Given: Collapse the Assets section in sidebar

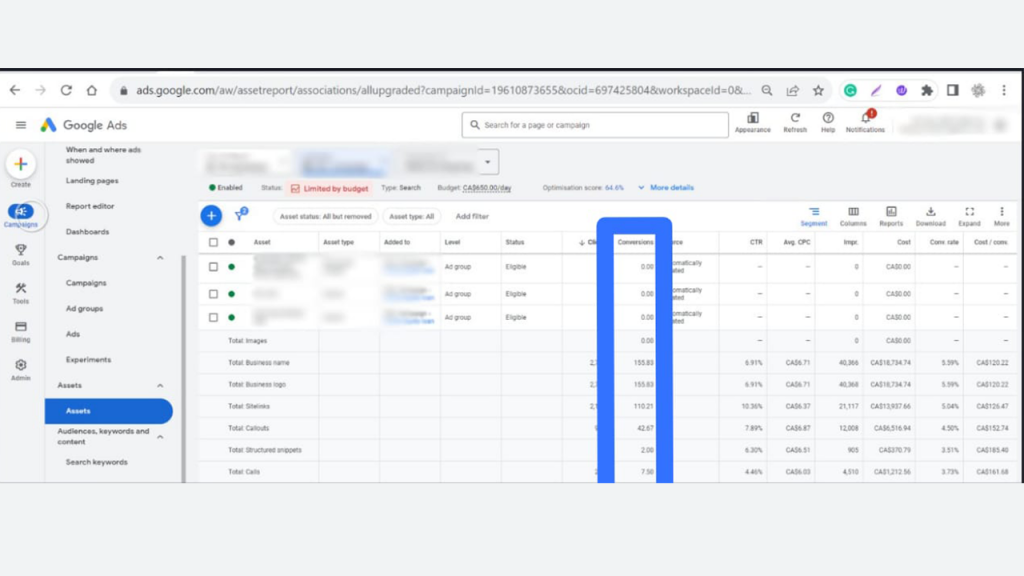Looking at the screenshot, I should pos(160,385).
